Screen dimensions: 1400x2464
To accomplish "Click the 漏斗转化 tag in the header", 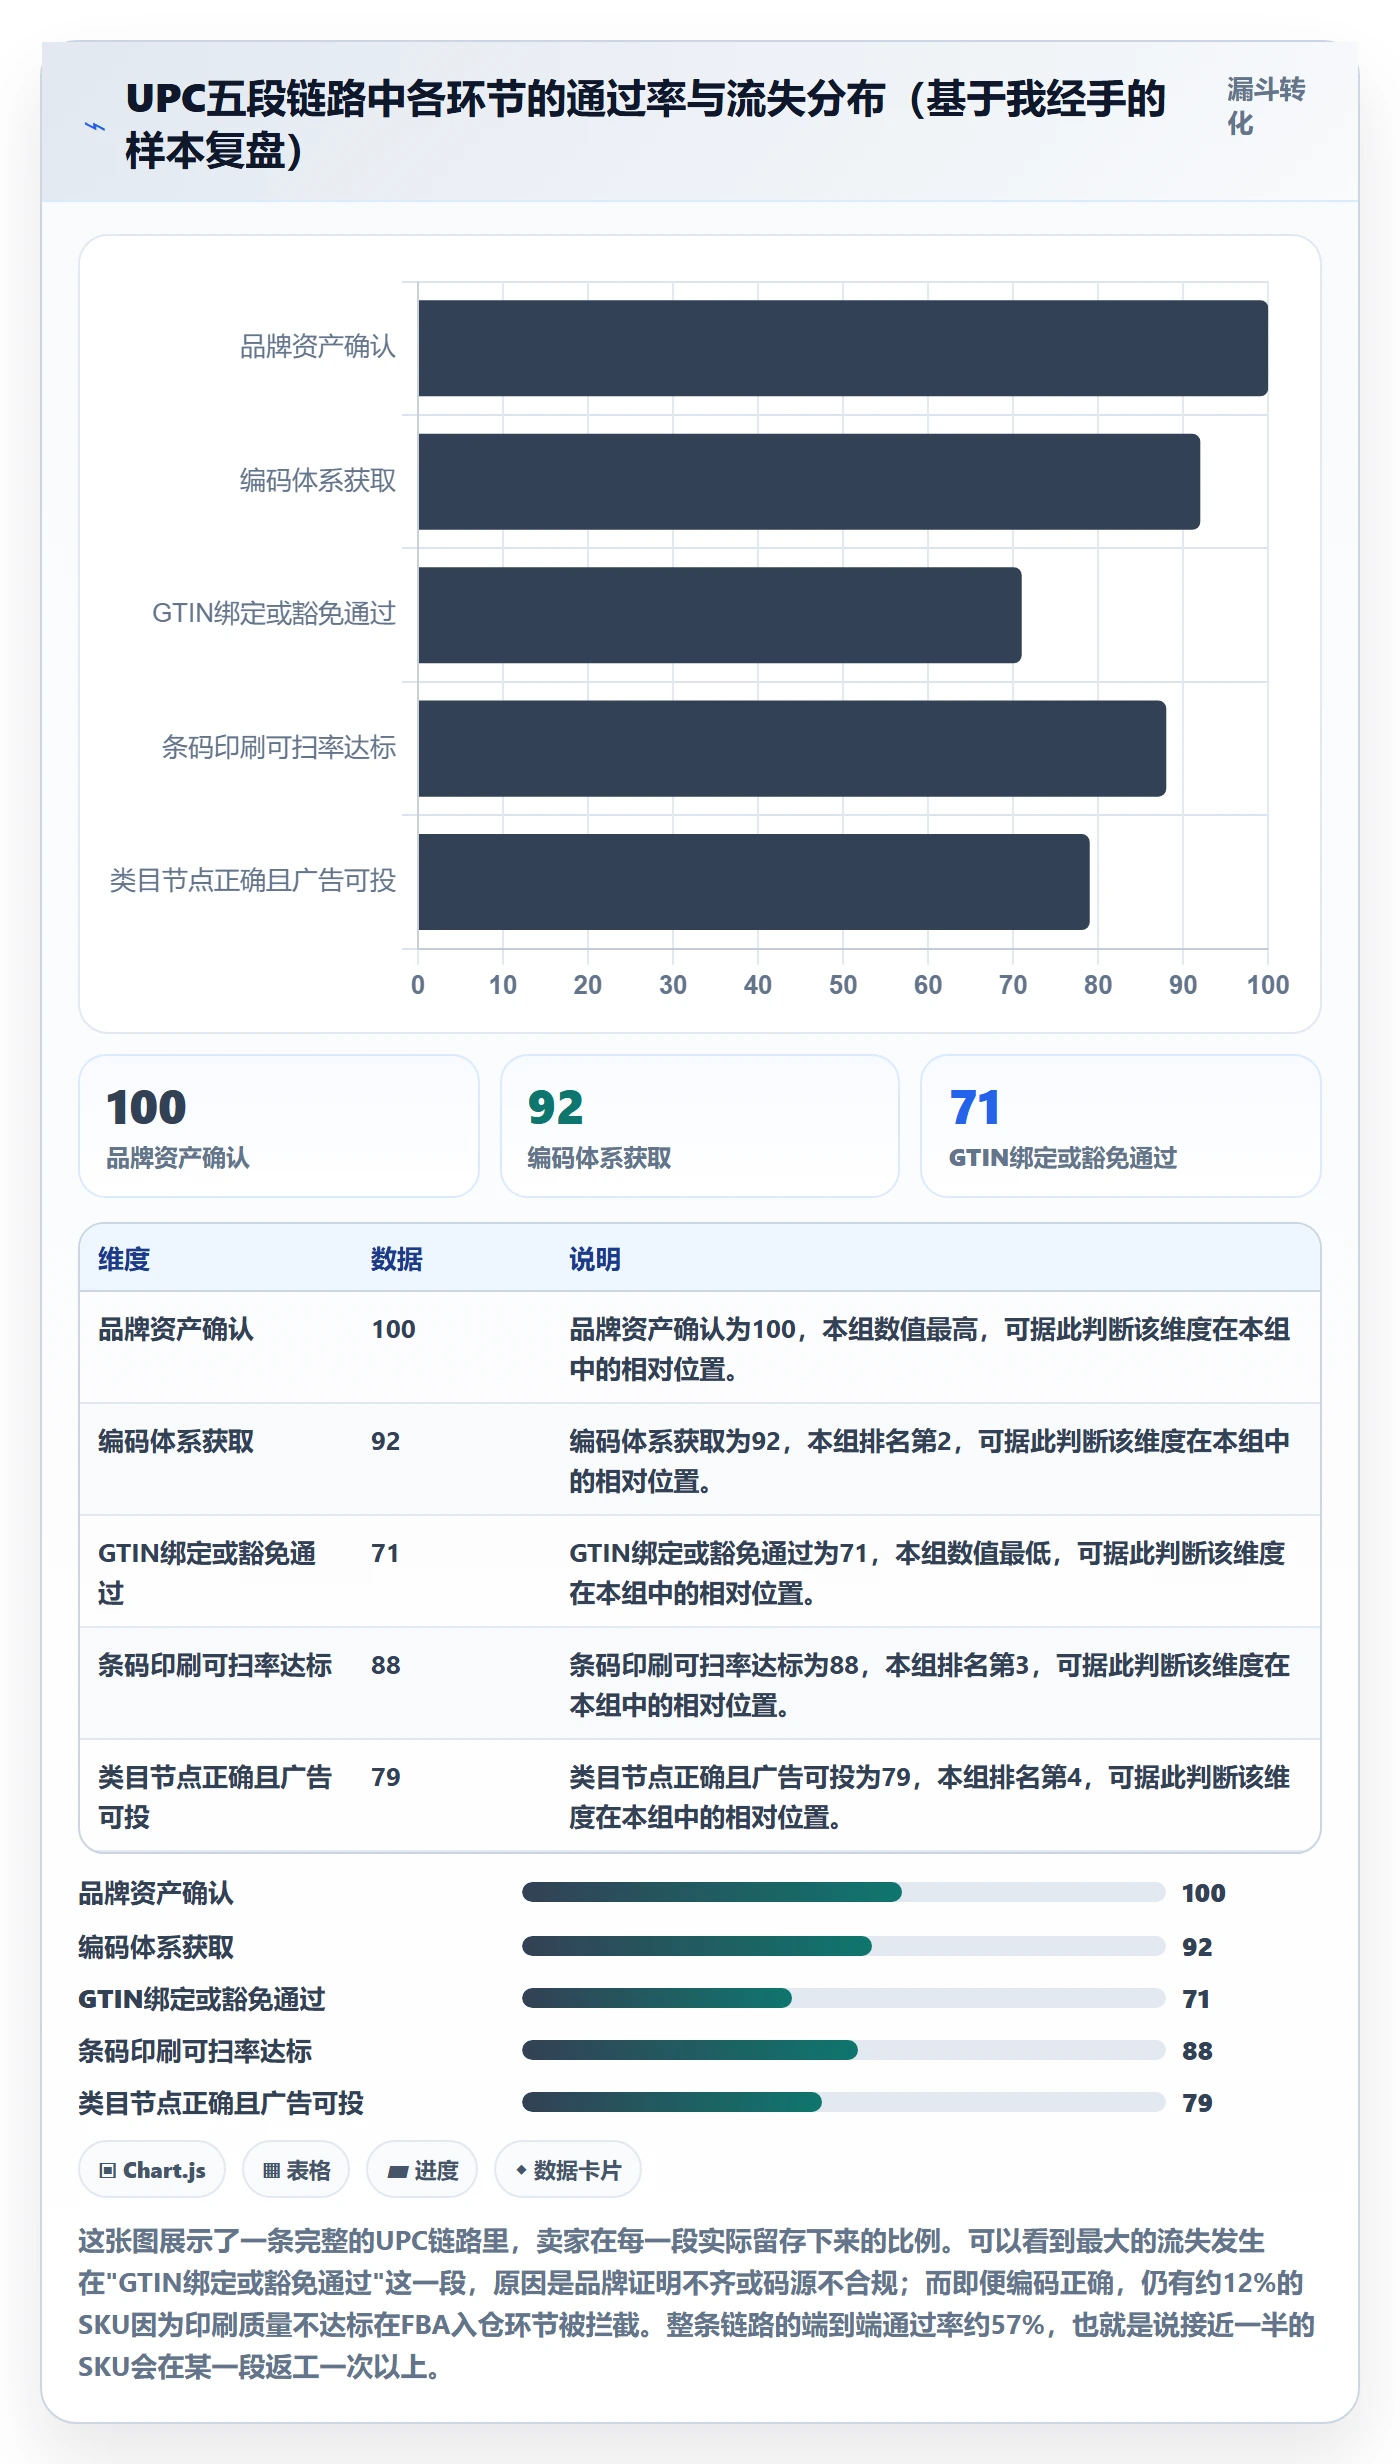I will (x=1266, y=106).
